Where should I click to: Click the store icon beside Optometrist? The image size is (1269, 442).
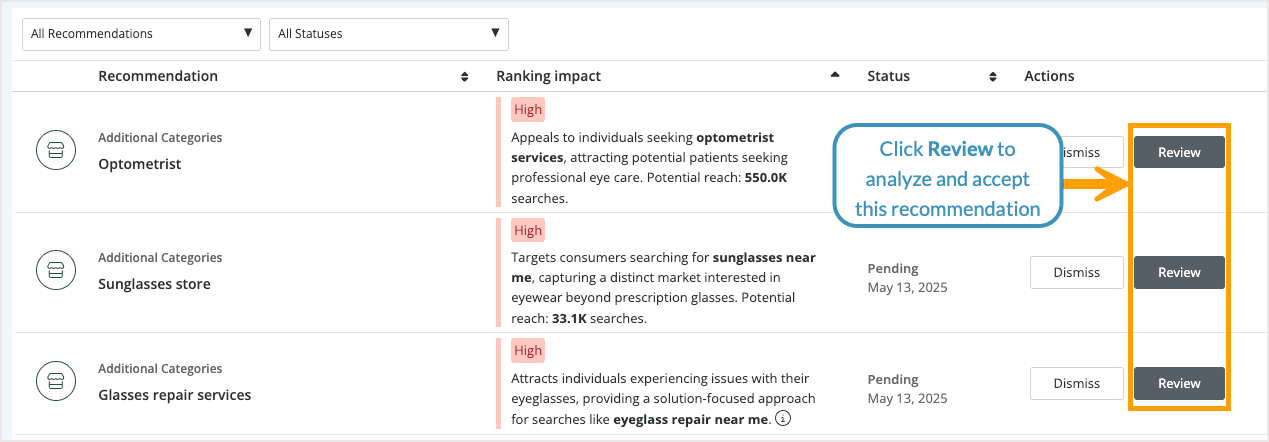coord(56,152)
